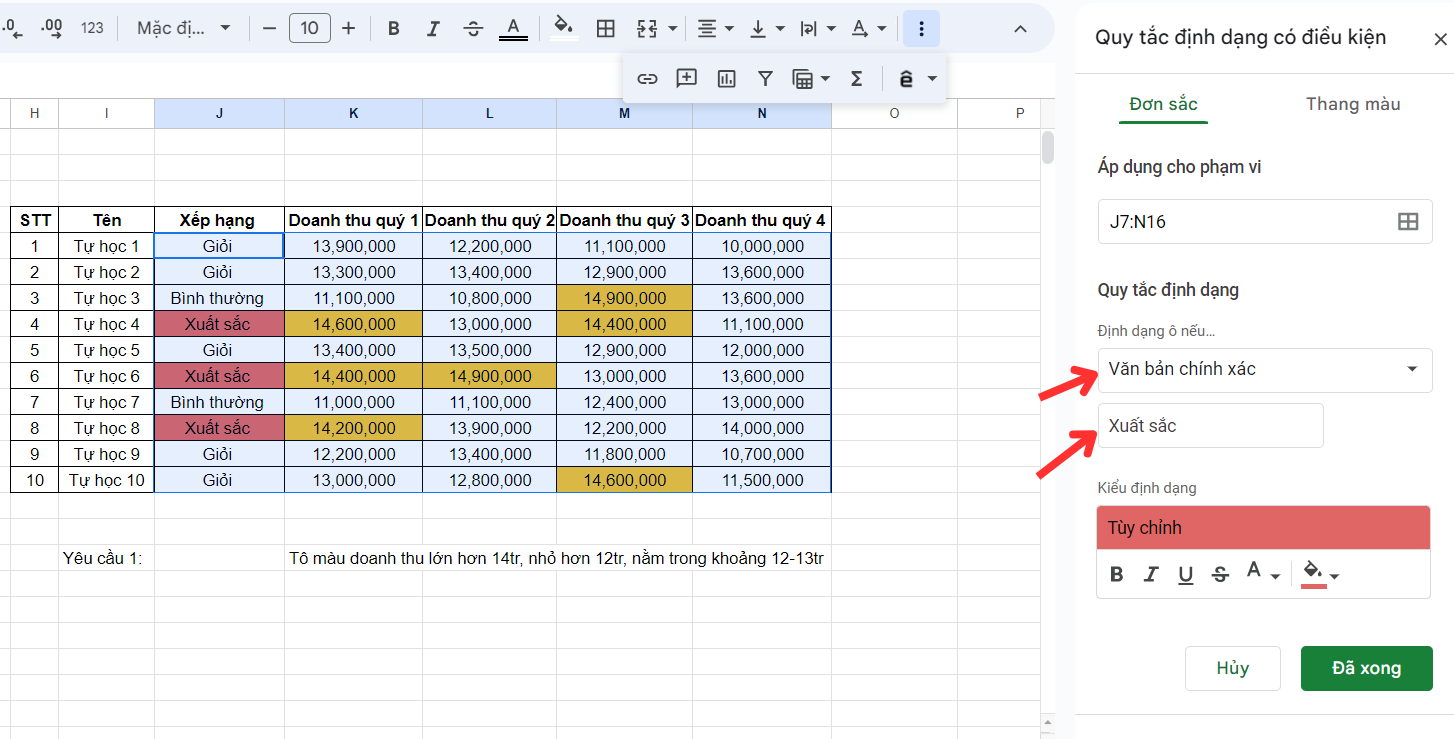The height and width of the screenshot is (739, 1454).
Task: Click the create filter icon
Action: coord(765,79)
